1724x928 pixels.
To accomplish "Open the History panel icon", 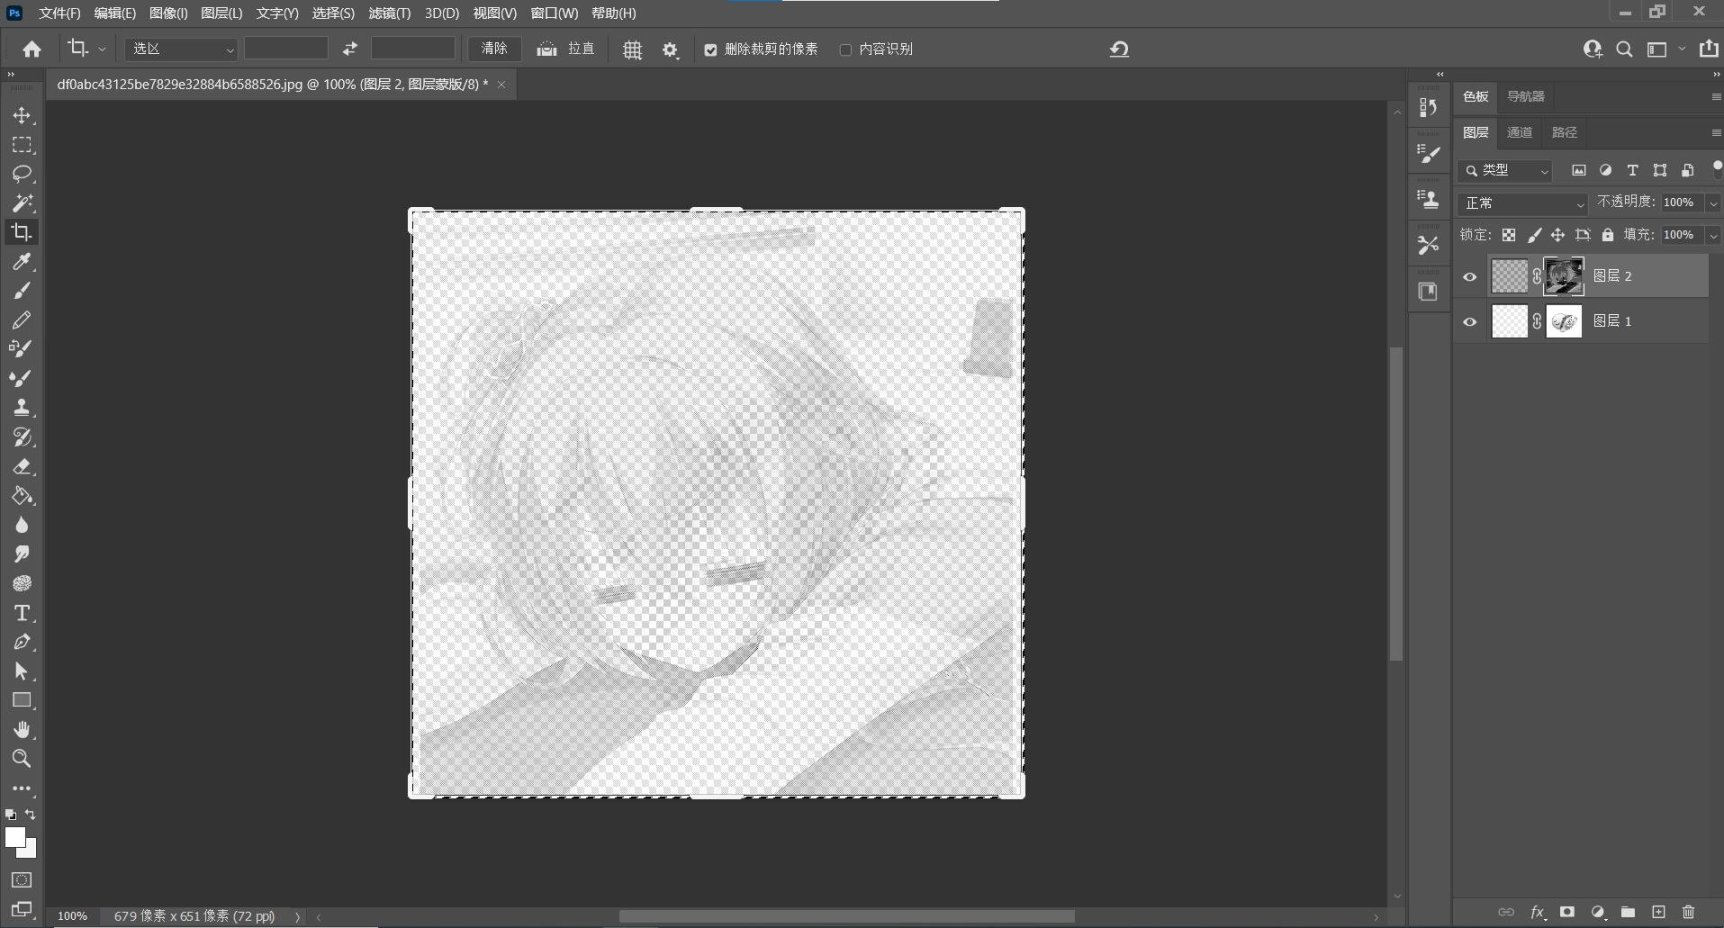I will coord(1428,108).
